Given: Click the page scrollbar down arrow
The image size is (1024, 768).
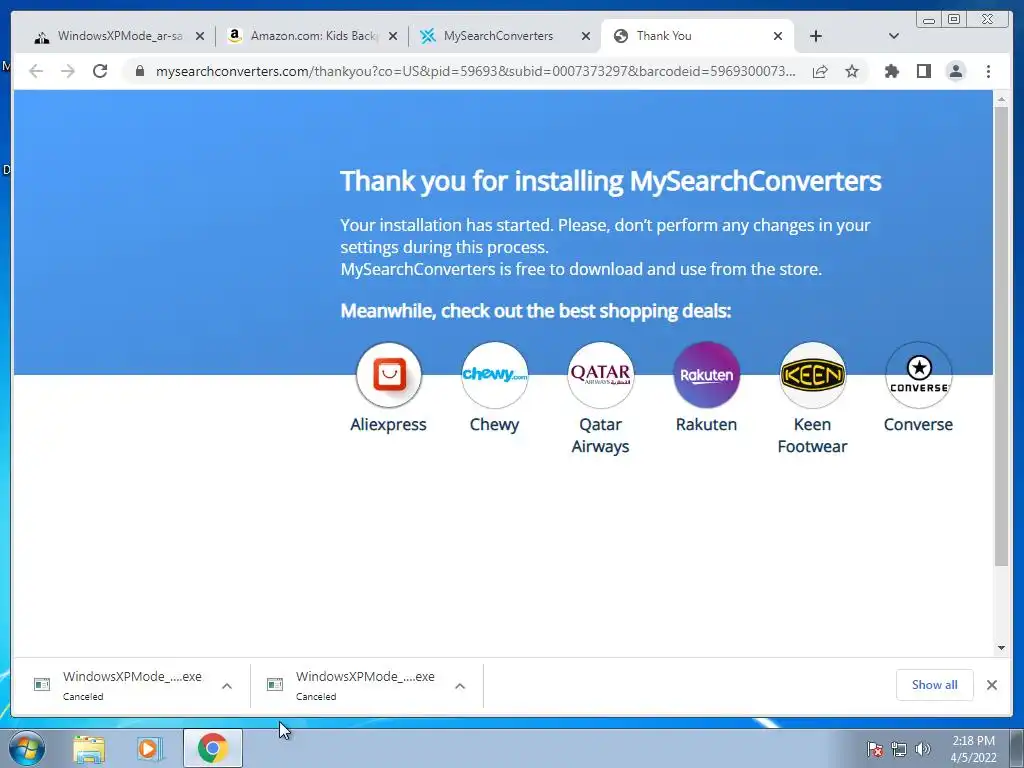Looking at the screenshot, I should pyautogui.click(x=1001, y=648).
